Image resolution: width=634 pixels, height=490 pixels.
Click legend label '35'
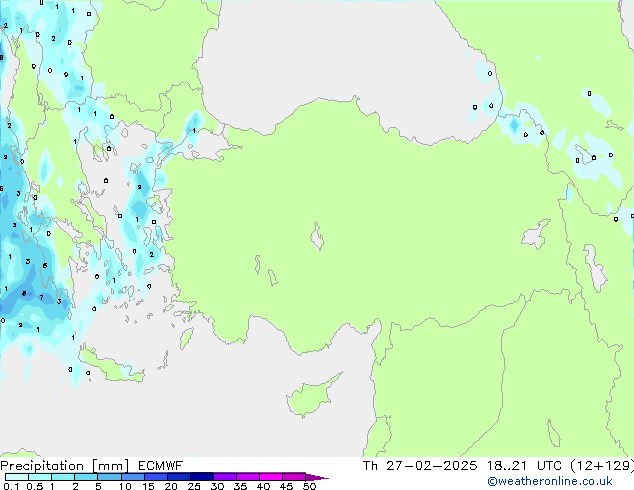coord(240,486)
